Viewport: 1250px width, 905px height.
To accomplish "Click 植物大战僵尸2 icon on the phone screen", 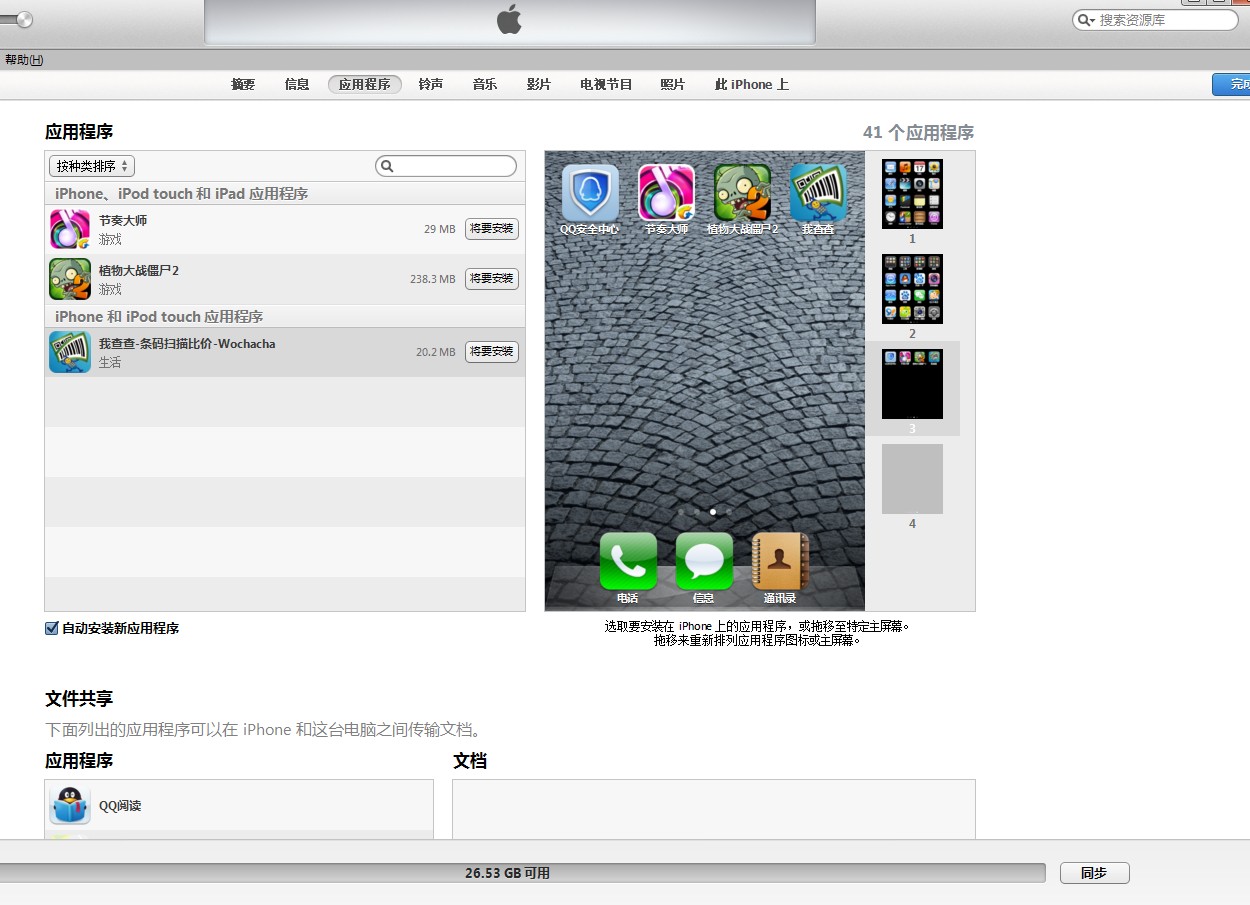I will pos(742,193).
